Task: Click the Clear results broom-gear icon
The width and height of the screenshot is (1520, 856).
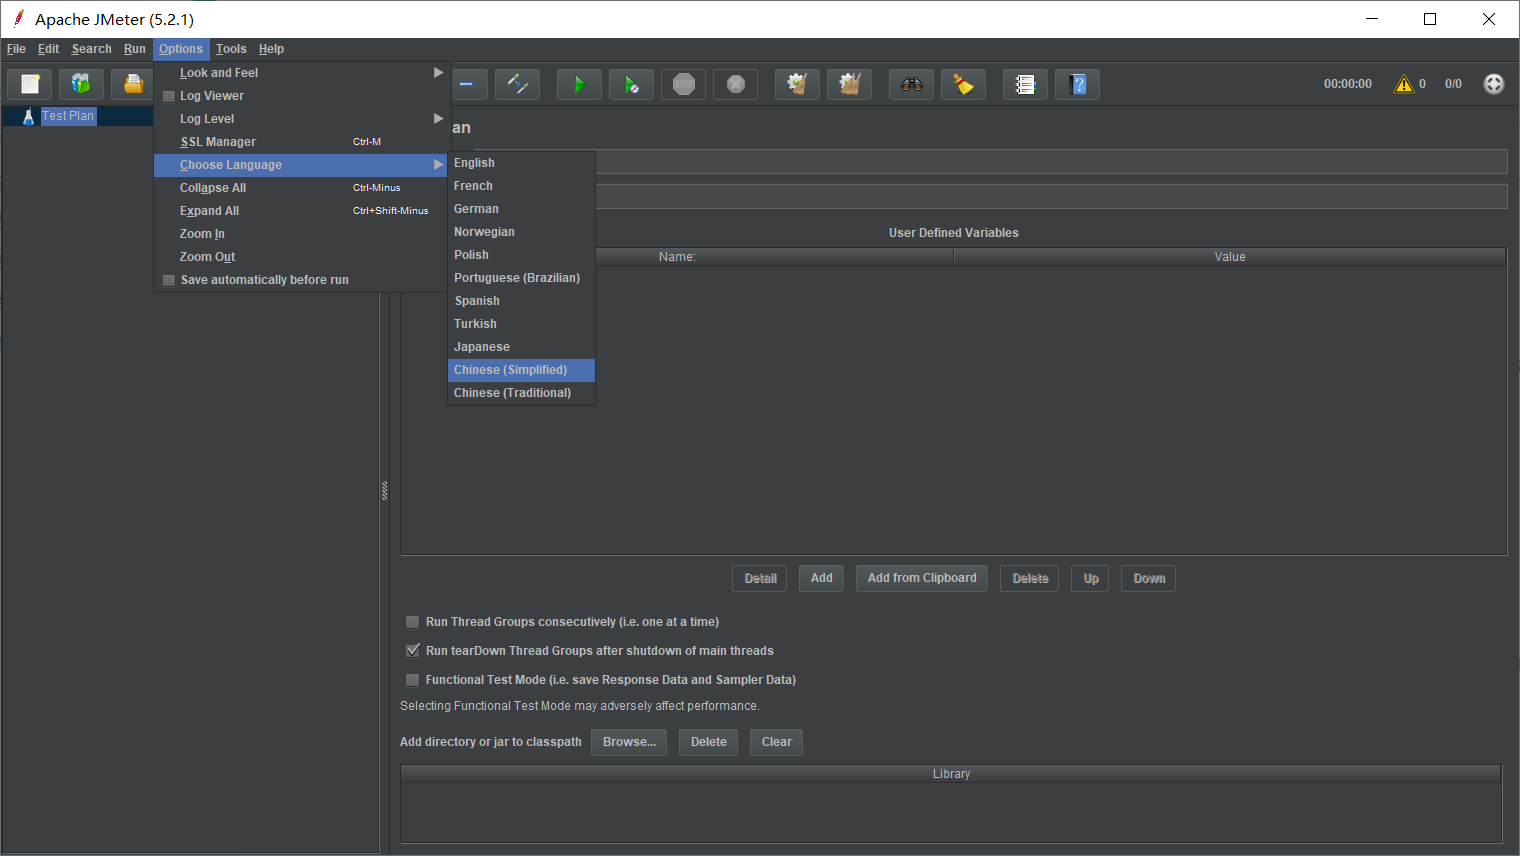Action: 797,84
